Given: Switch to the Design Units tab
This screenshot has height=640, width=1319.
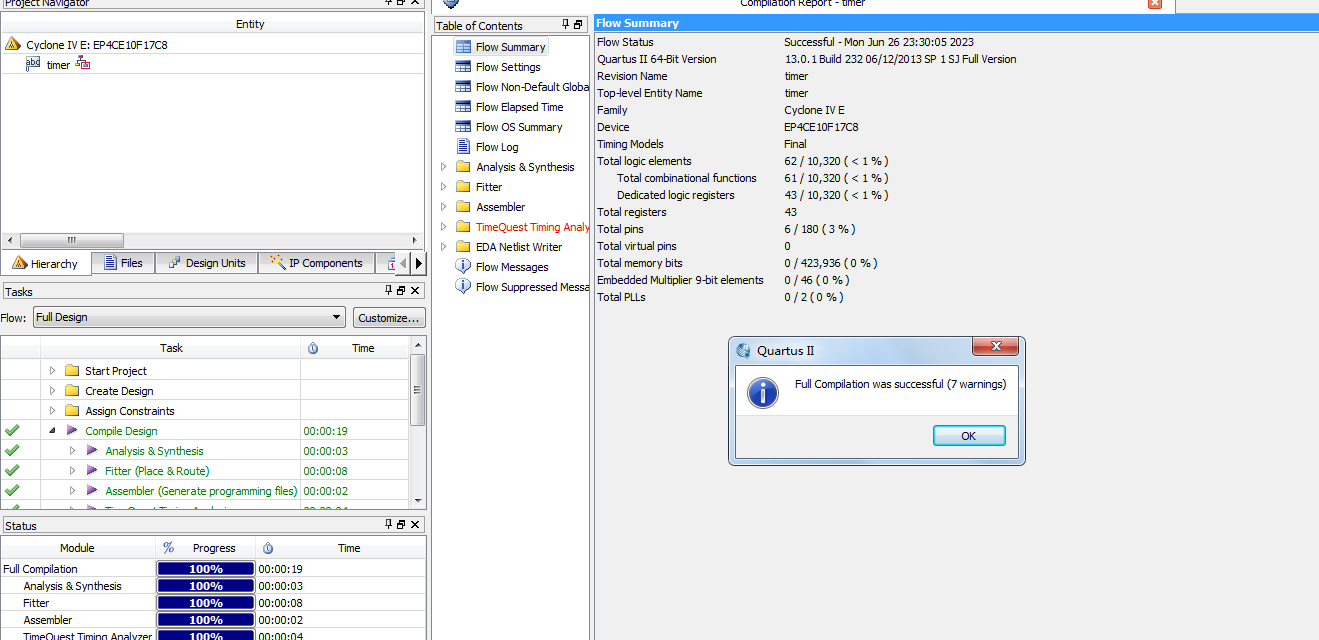Looking at the screenshot, I should pos(207,263).
